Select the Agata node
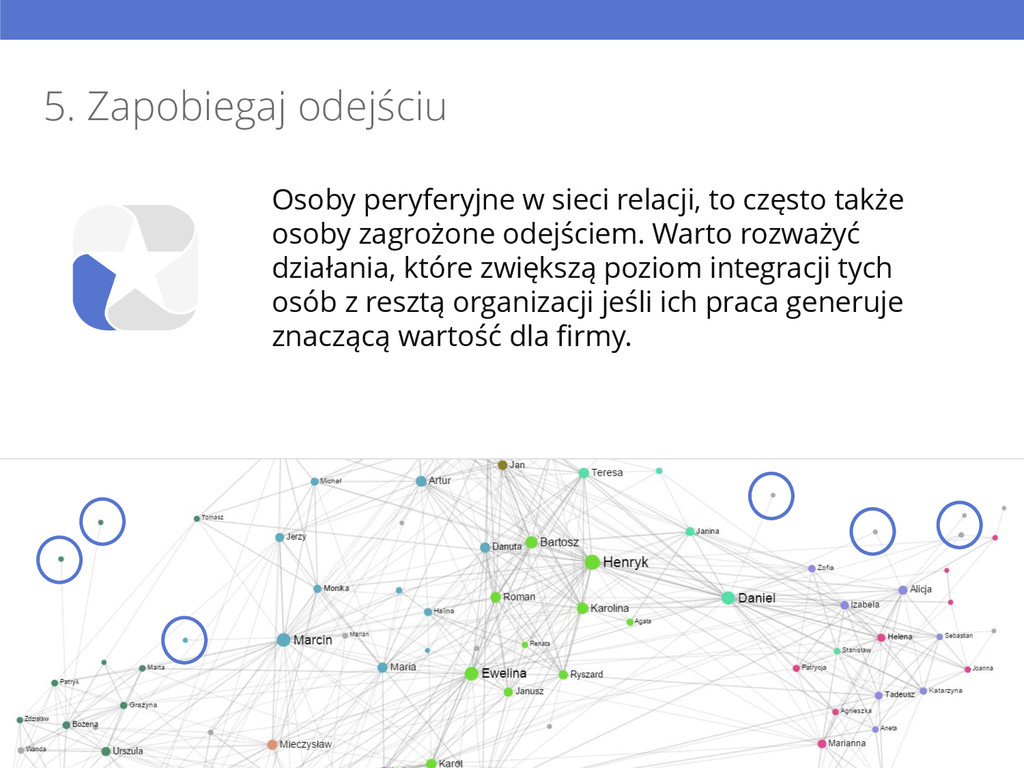1024x768 pixels. click(630, 622)
